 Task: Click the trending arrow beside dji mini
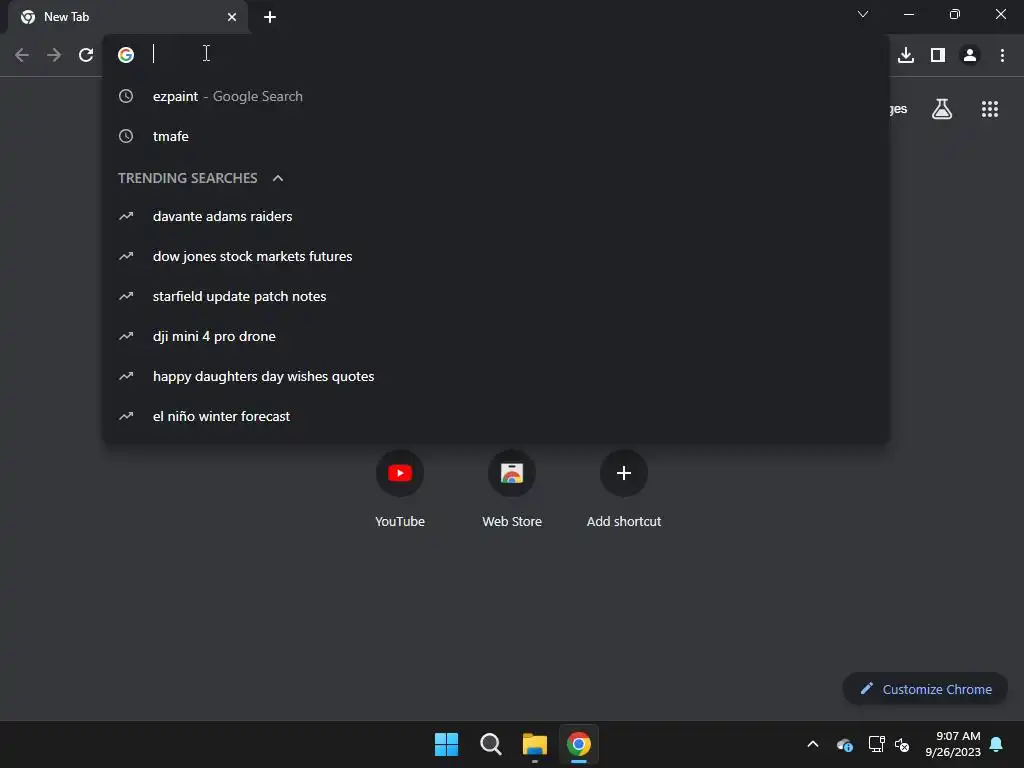(126, 336)
